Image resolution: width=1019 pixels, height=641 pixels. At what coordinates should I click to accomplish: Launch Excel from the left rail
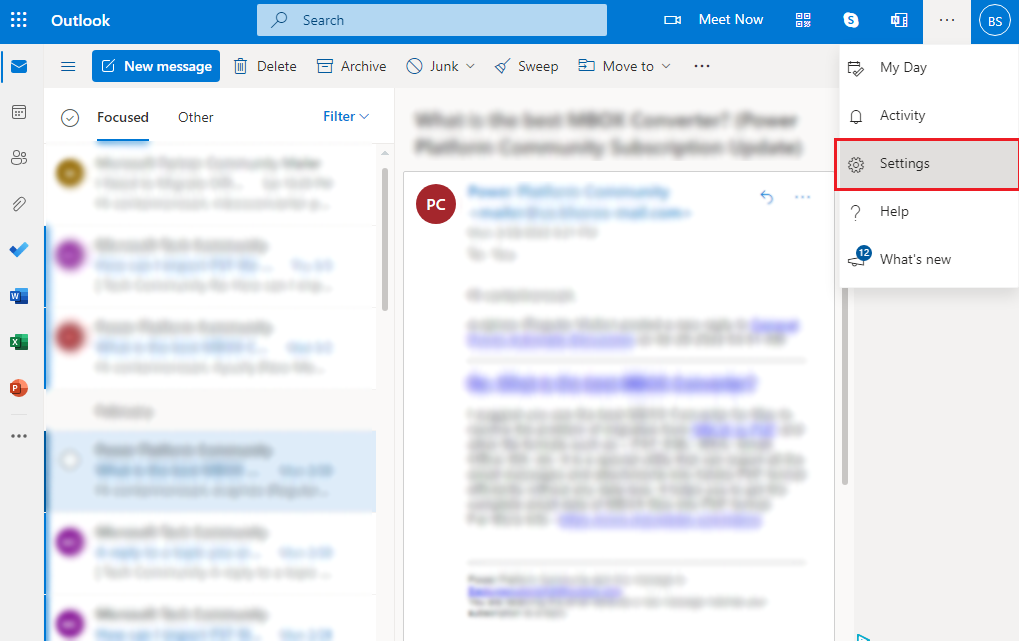click(19, 342)
